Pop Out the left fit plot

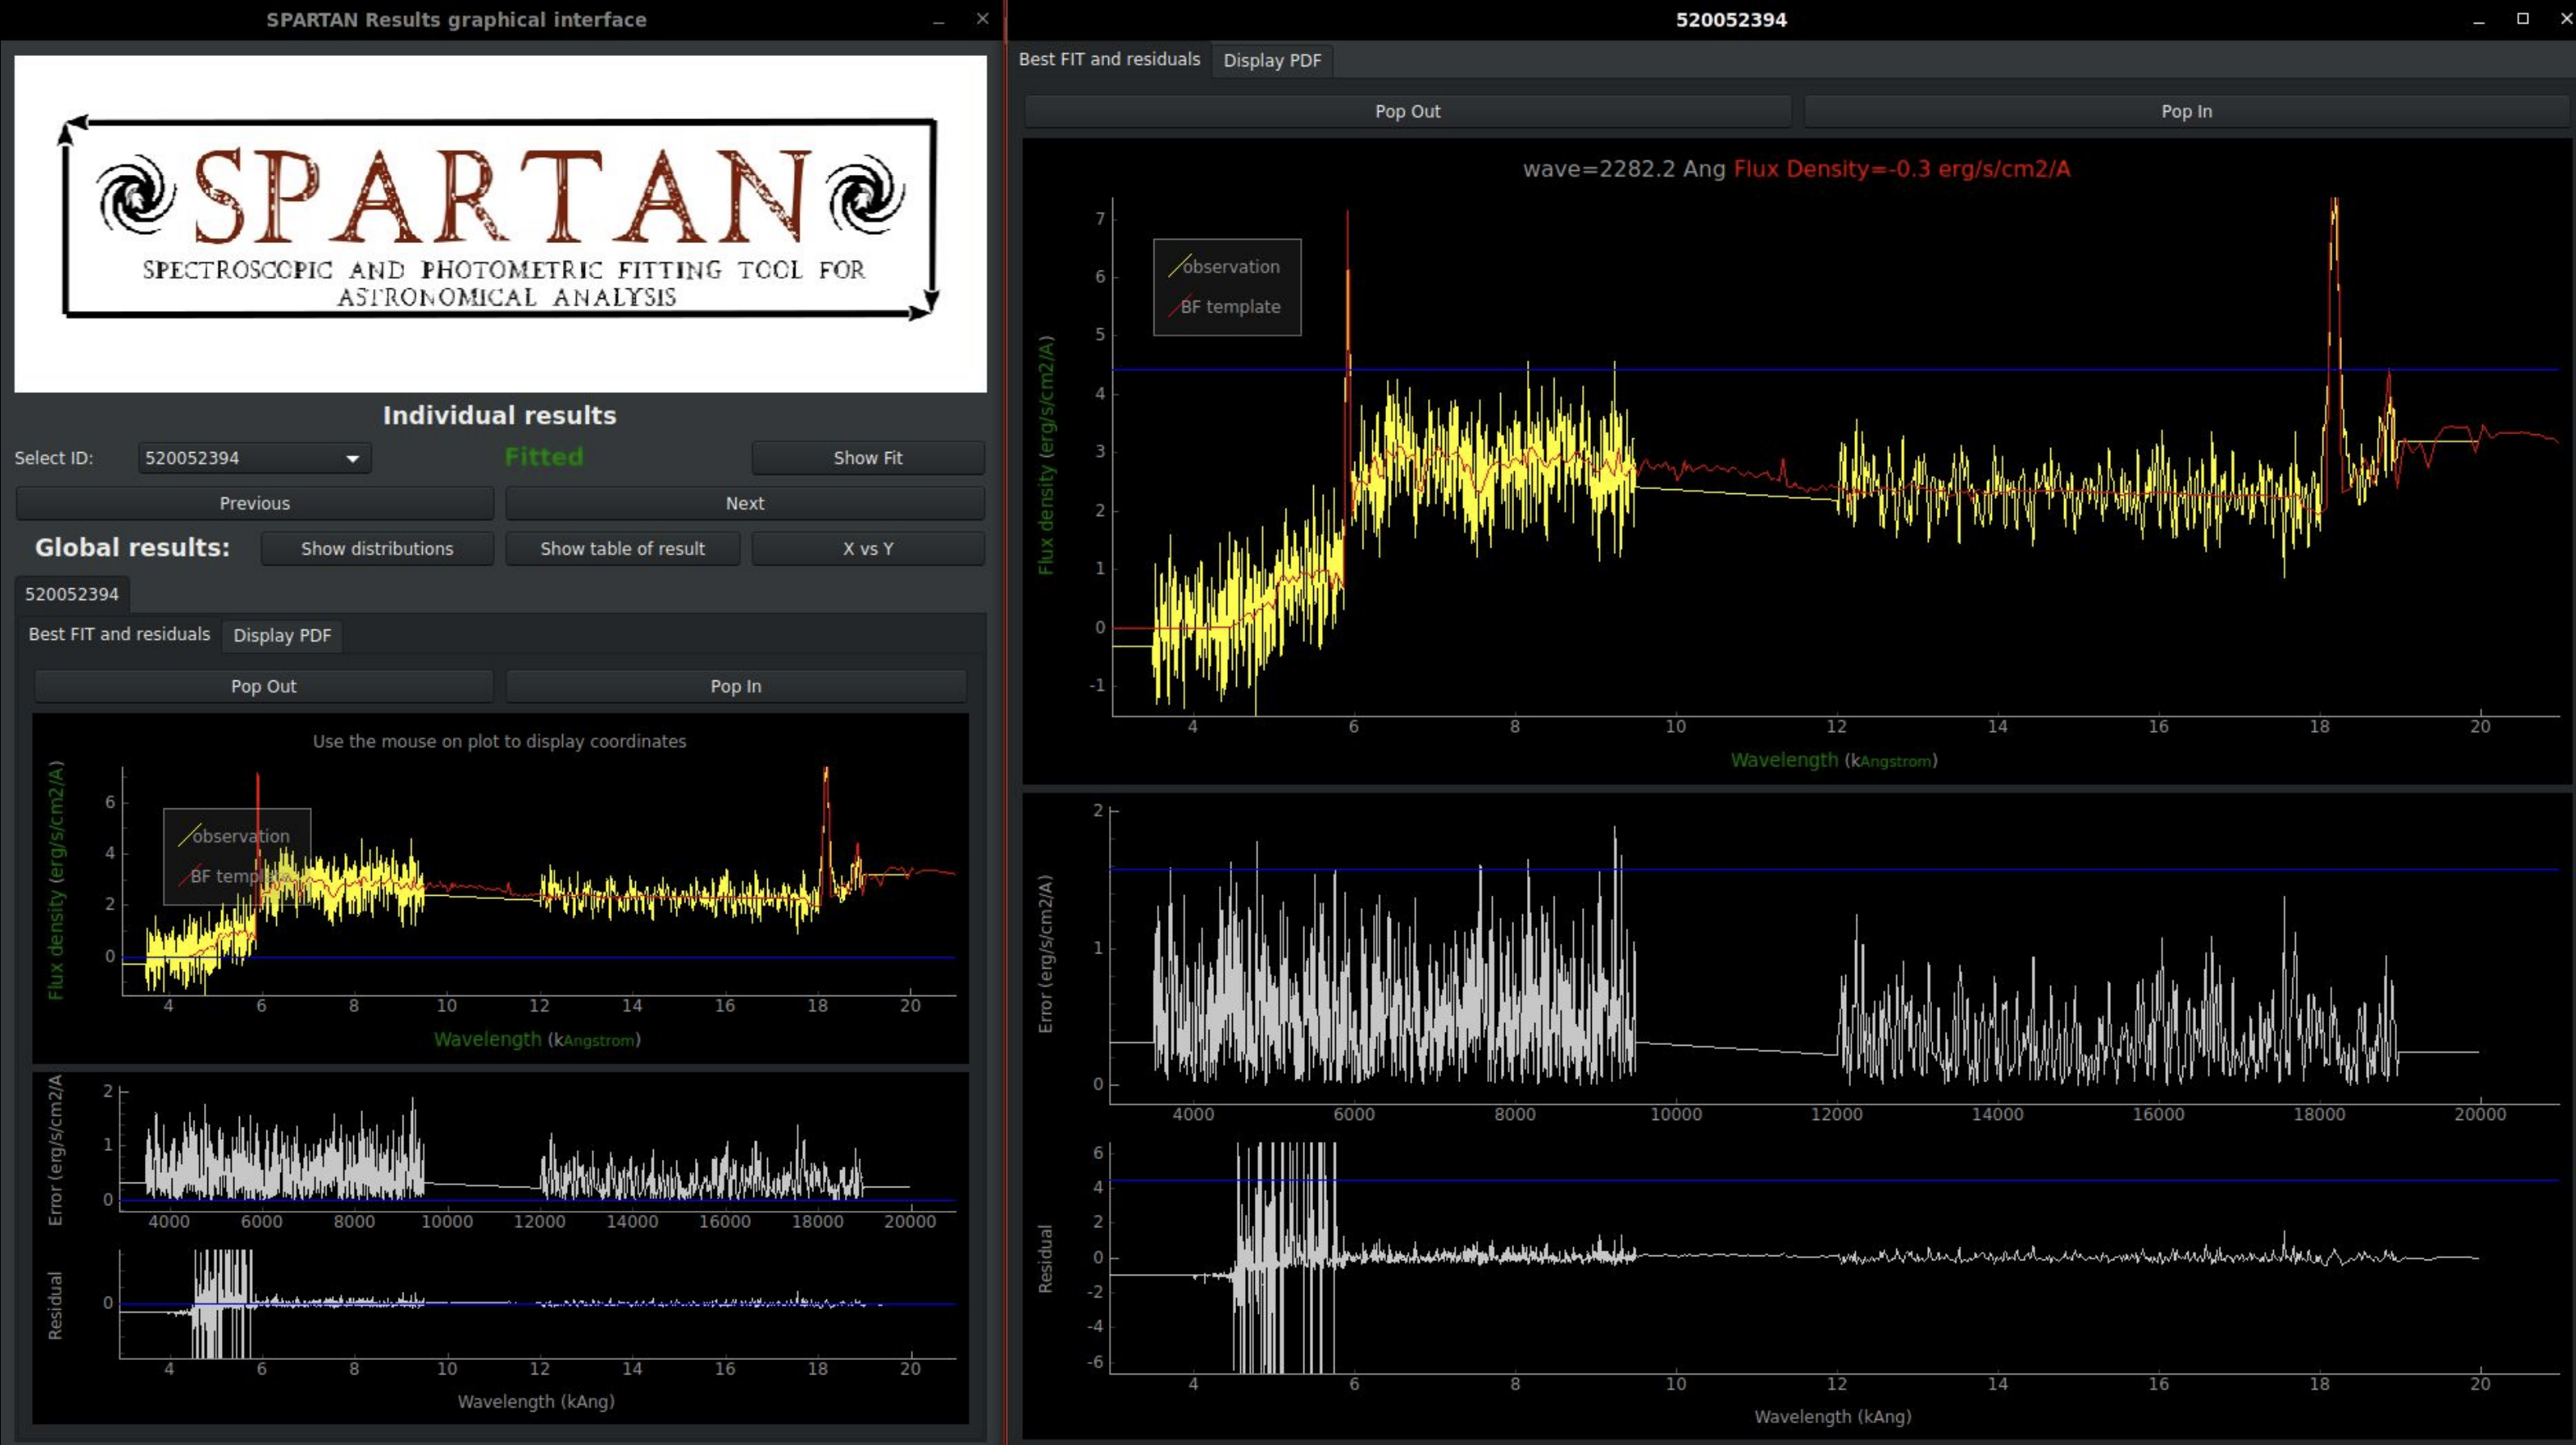pos(263,686)
